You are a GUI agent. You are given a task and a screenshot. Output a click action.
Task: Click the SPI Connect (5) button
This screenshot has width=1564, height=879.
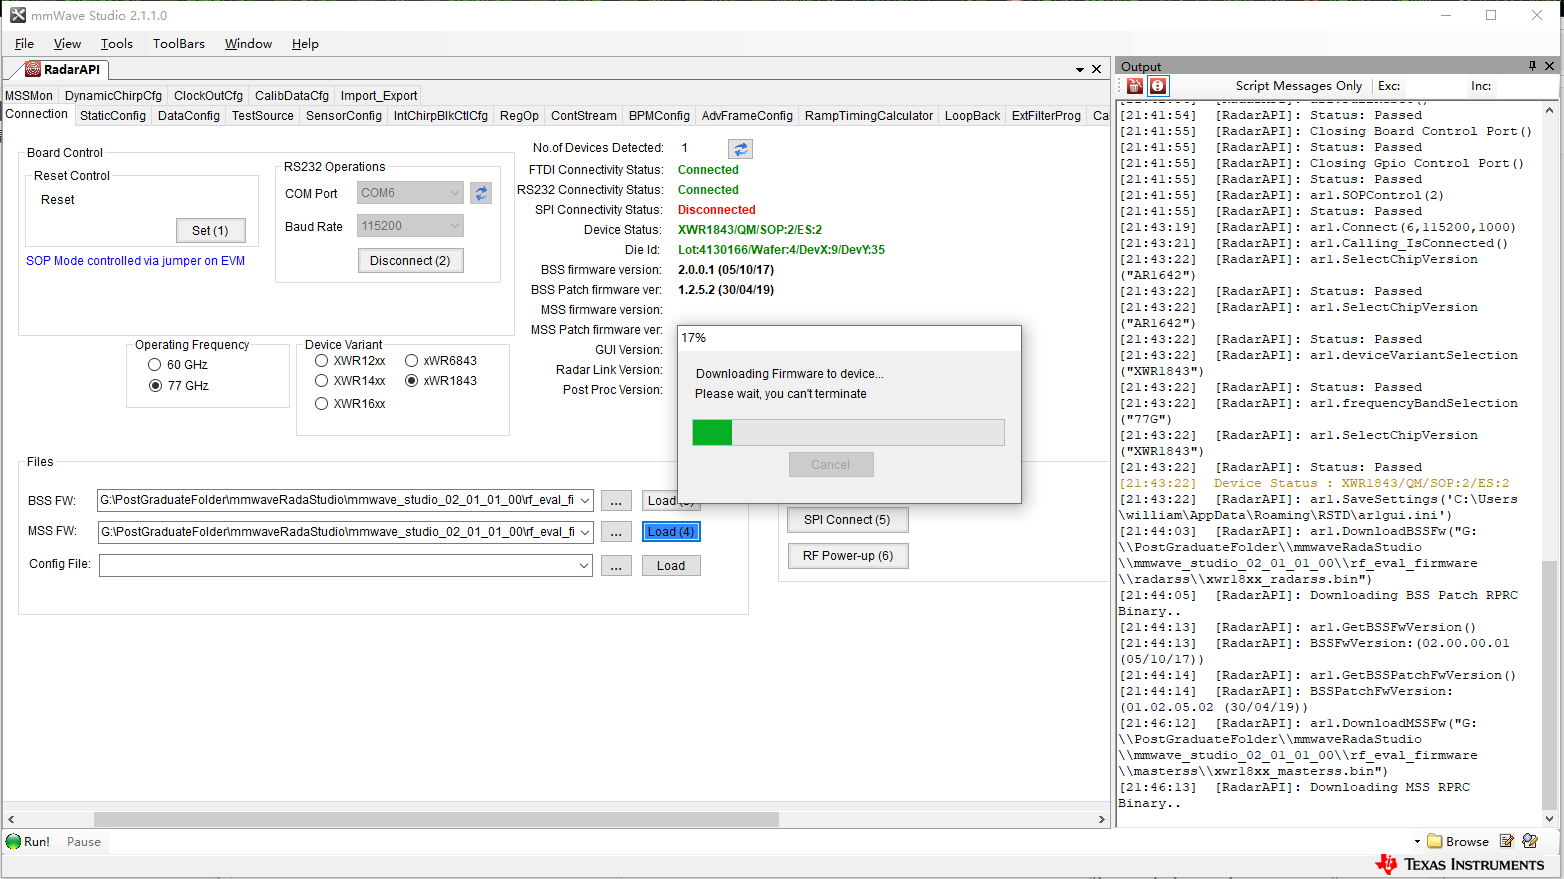tap(847, 520)
